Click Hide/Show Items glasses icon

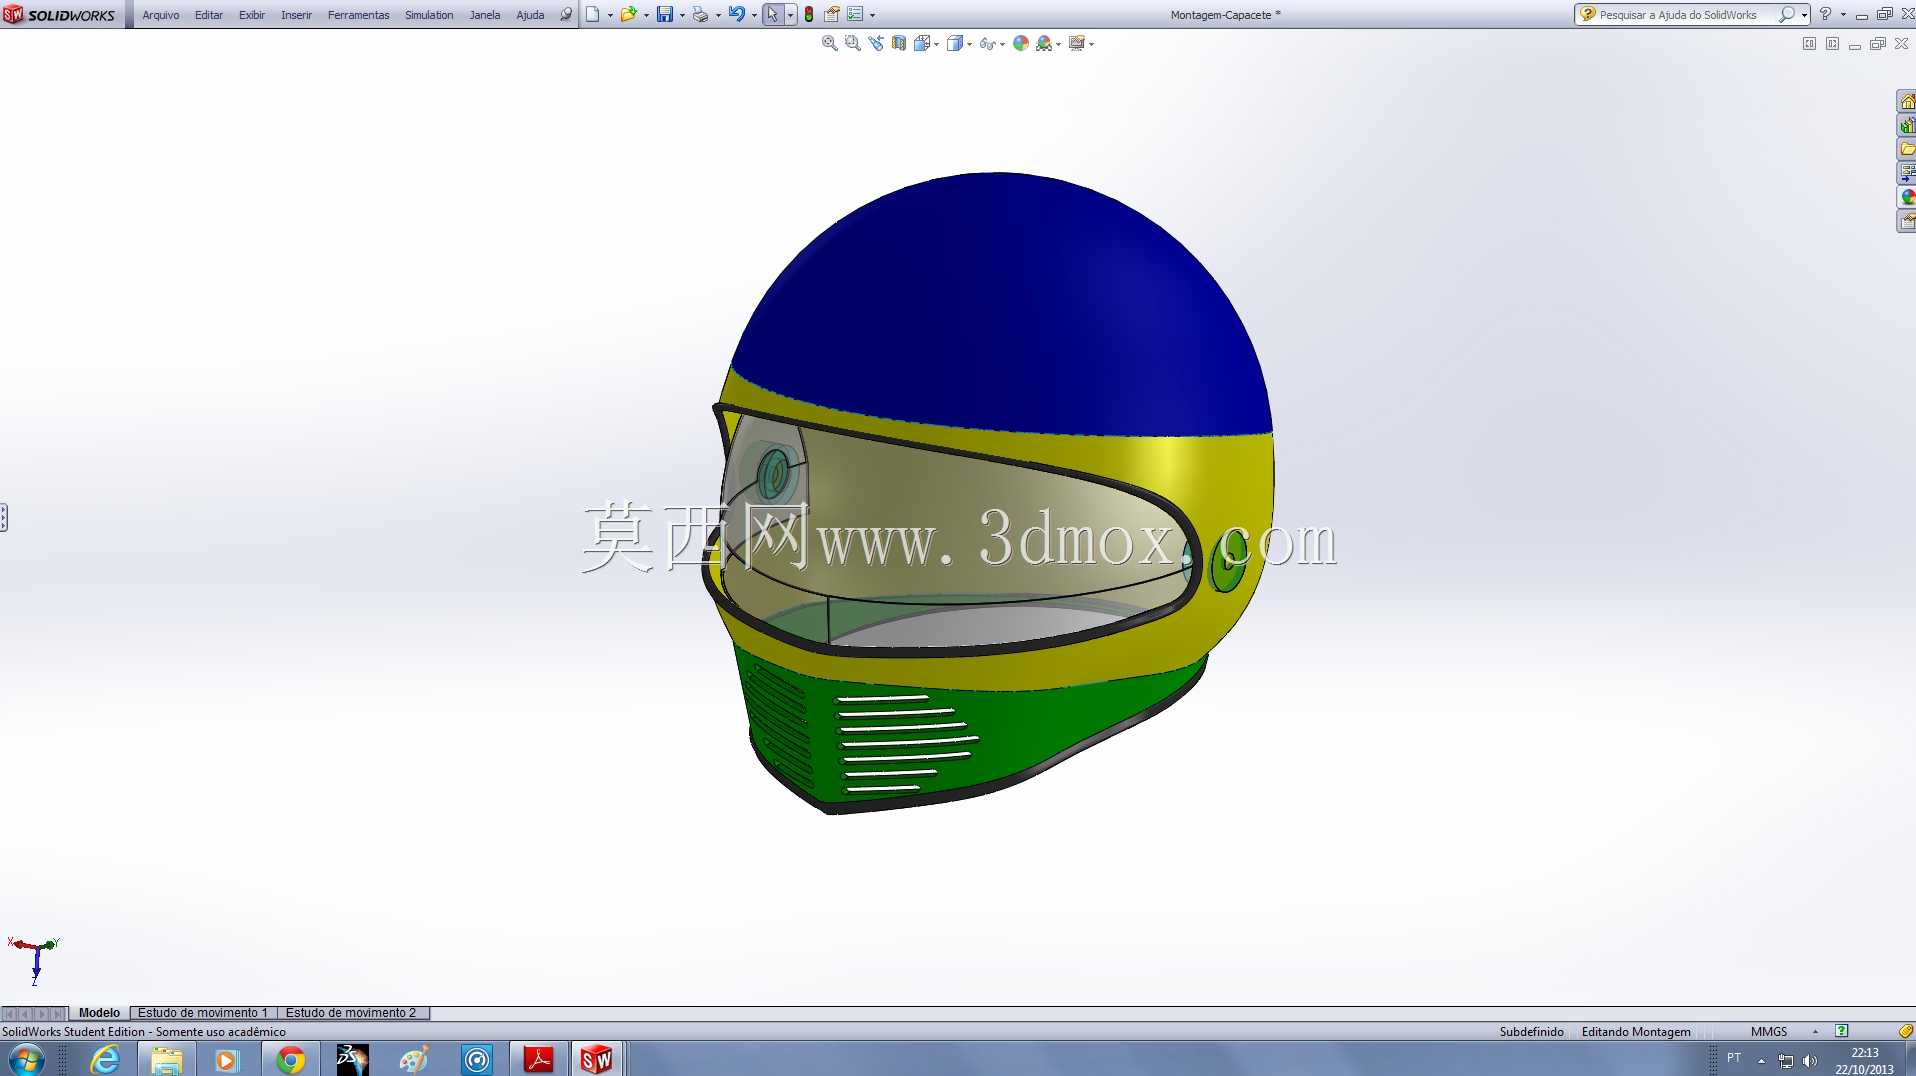[988, 43]
